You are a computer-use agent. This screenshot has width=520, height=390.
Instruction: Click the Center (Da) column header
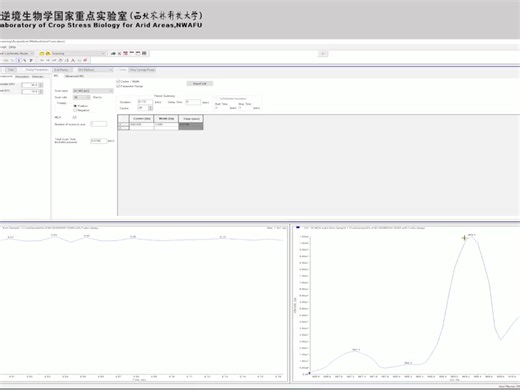142,118
